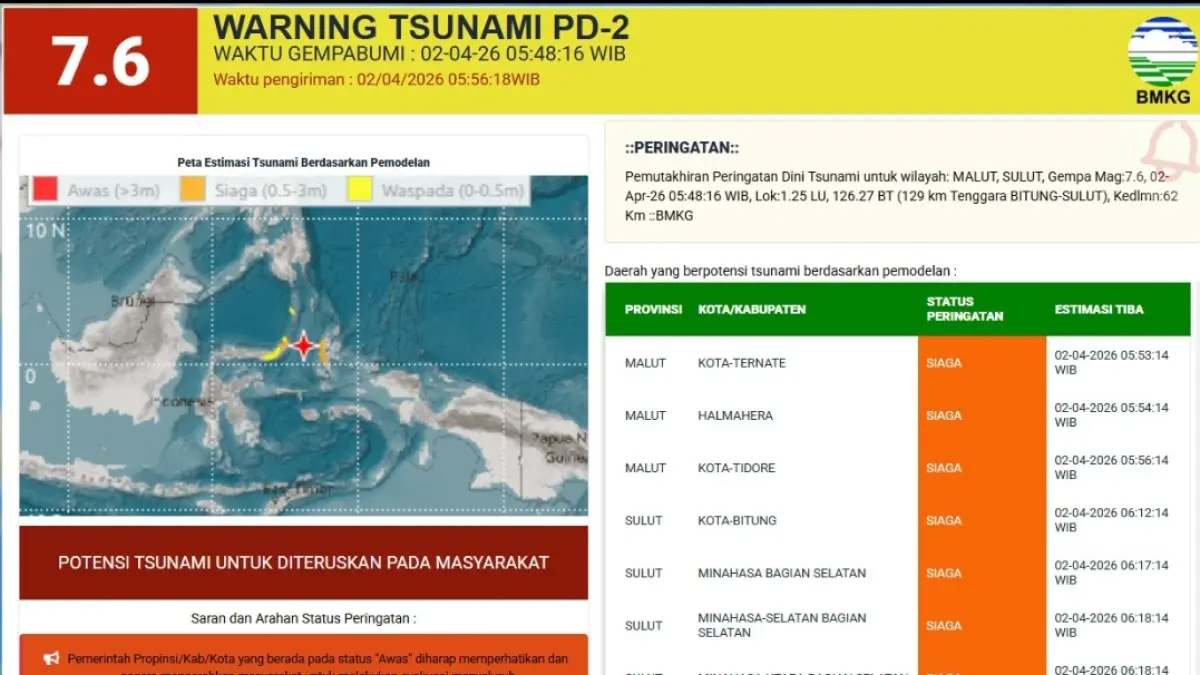Click SIAGA status for MINAHASA BAGIAN SELATAN
This screenshot has height=675, width=1200.
[944, 573]
